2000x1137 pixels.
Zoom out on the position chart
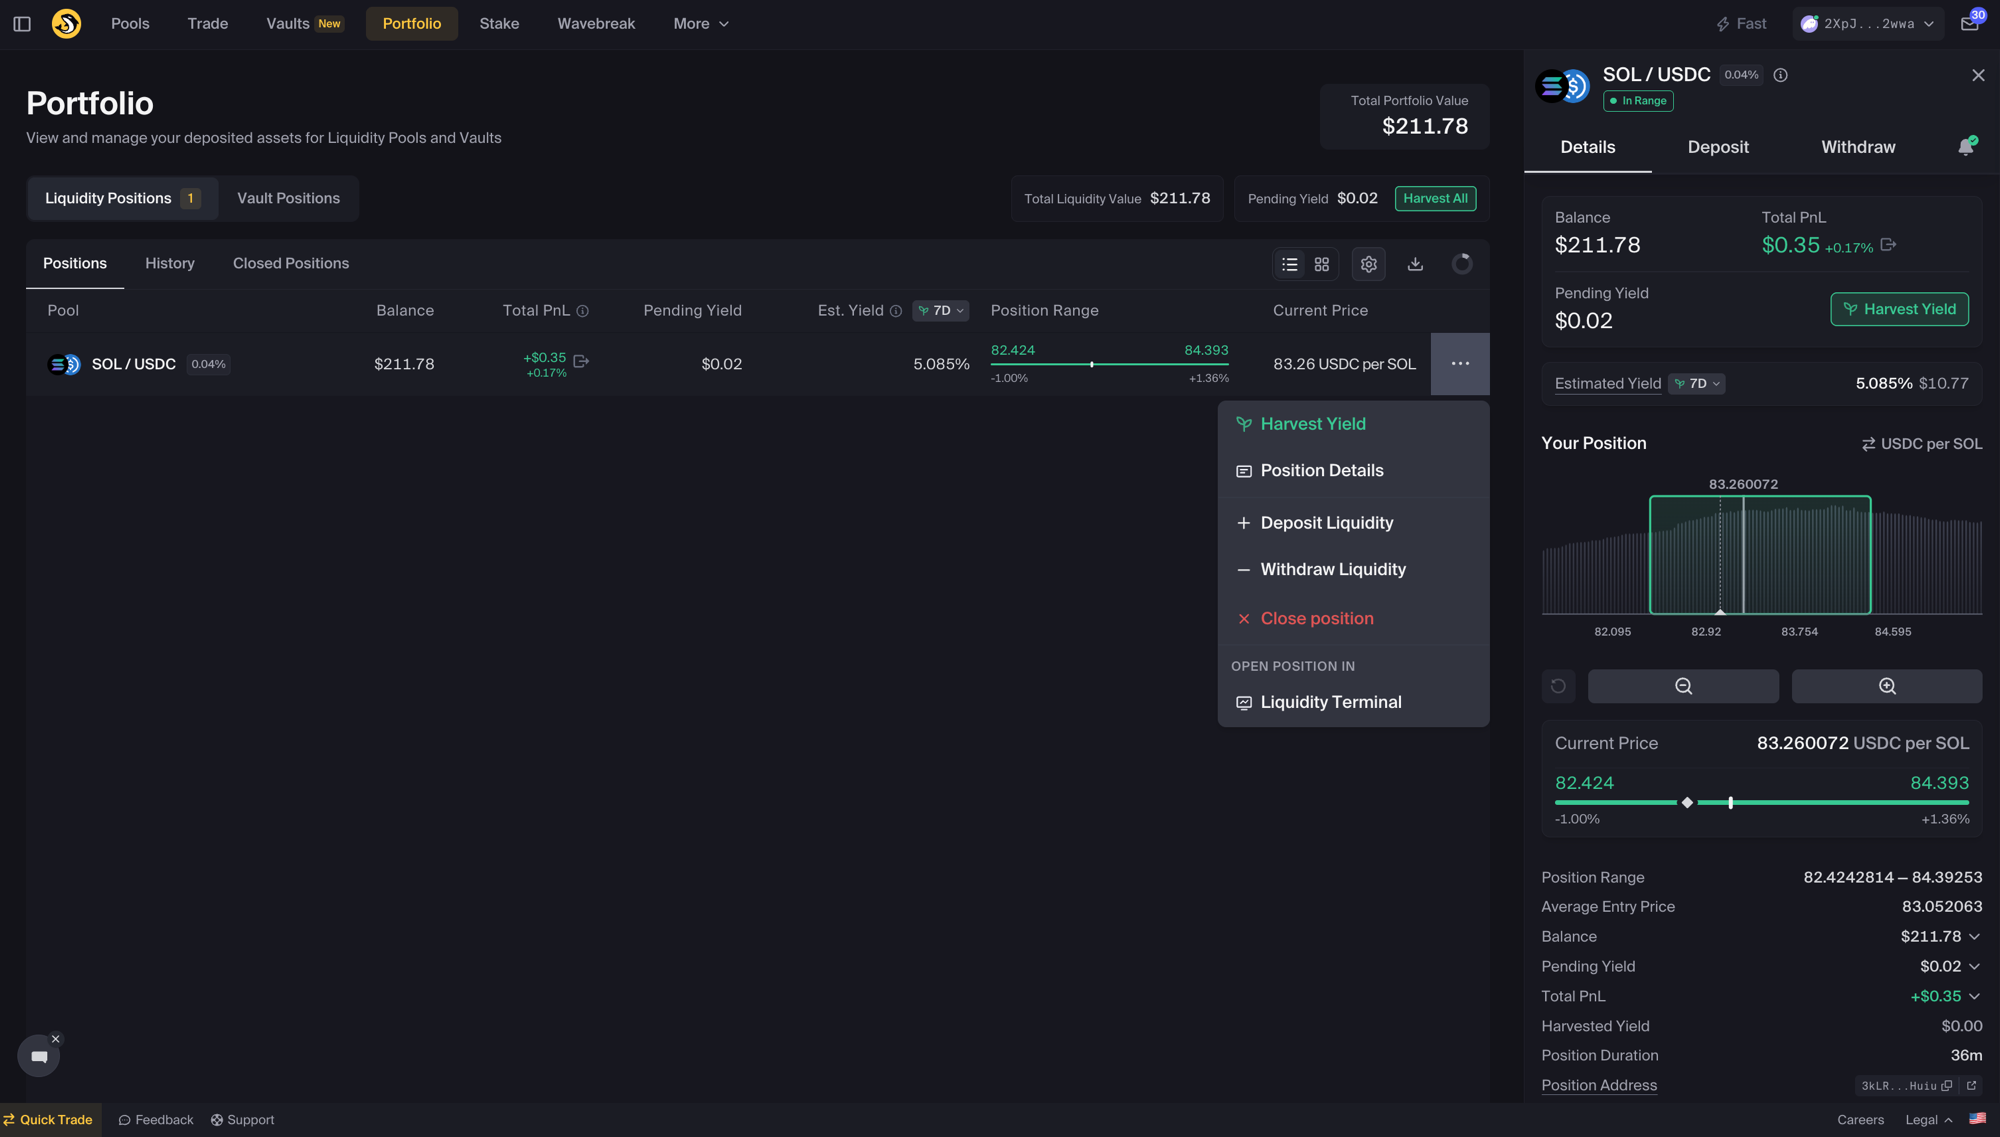click(1683, 686)
